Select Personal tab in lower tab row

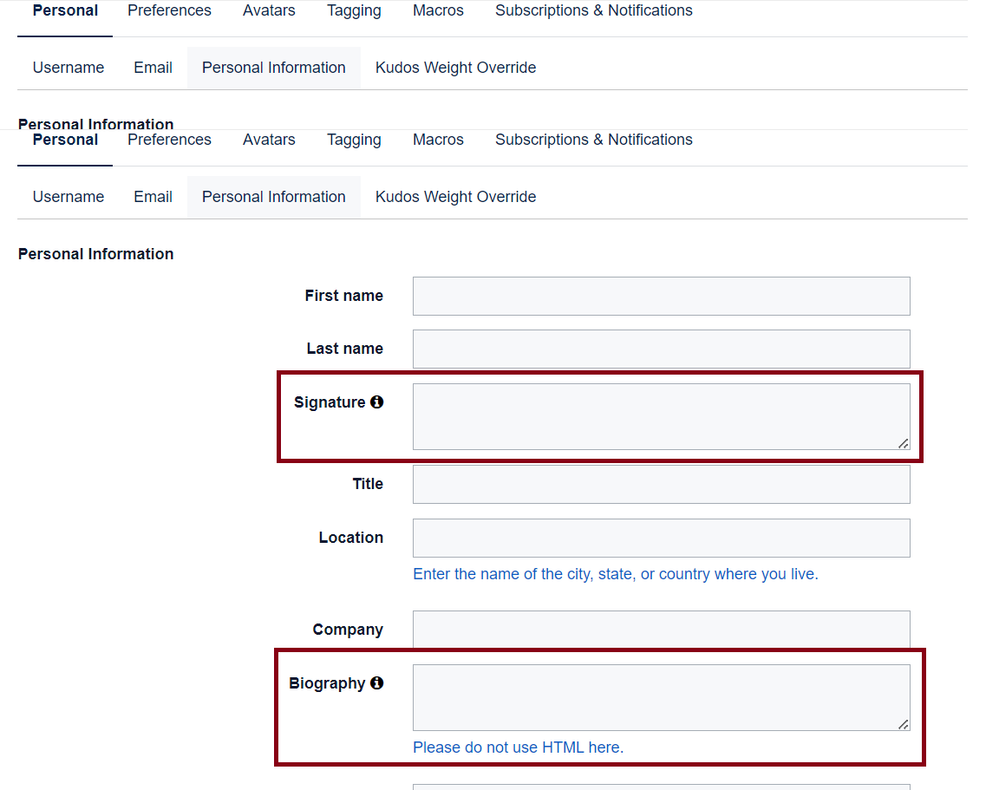point(65,140)
